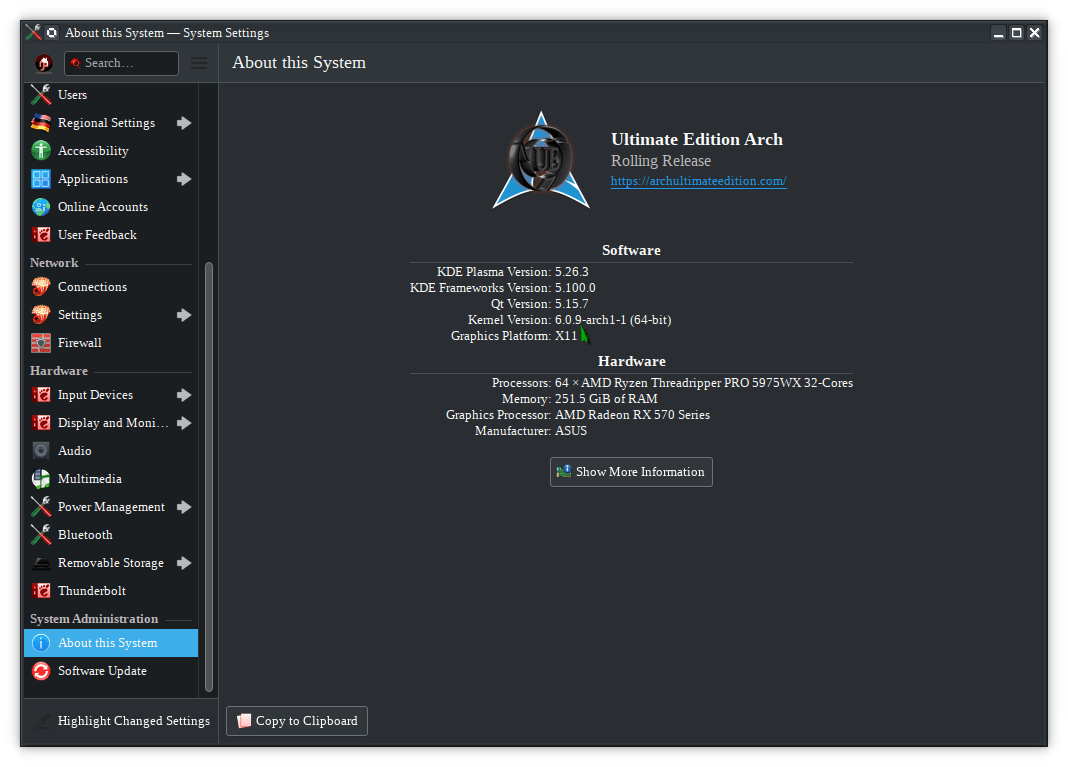Click the Removable Storage drive icon
The image size is (1068, 767).
(41, 563)
